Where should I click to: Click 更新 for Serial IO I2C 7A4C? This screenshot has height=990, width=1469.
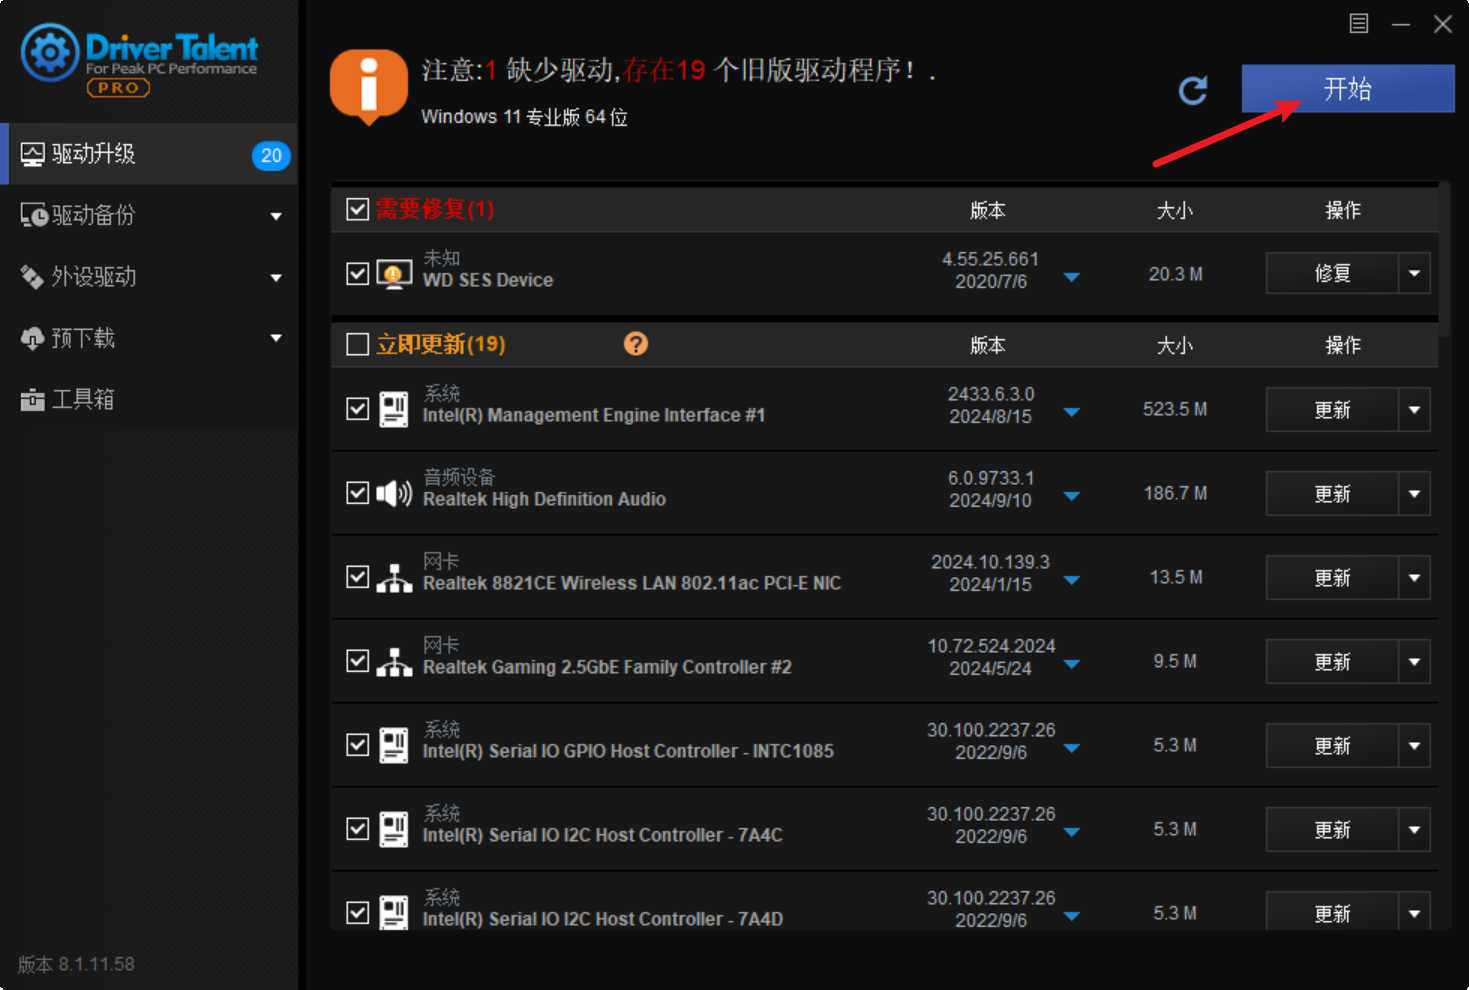click(x=1332, y=829)
